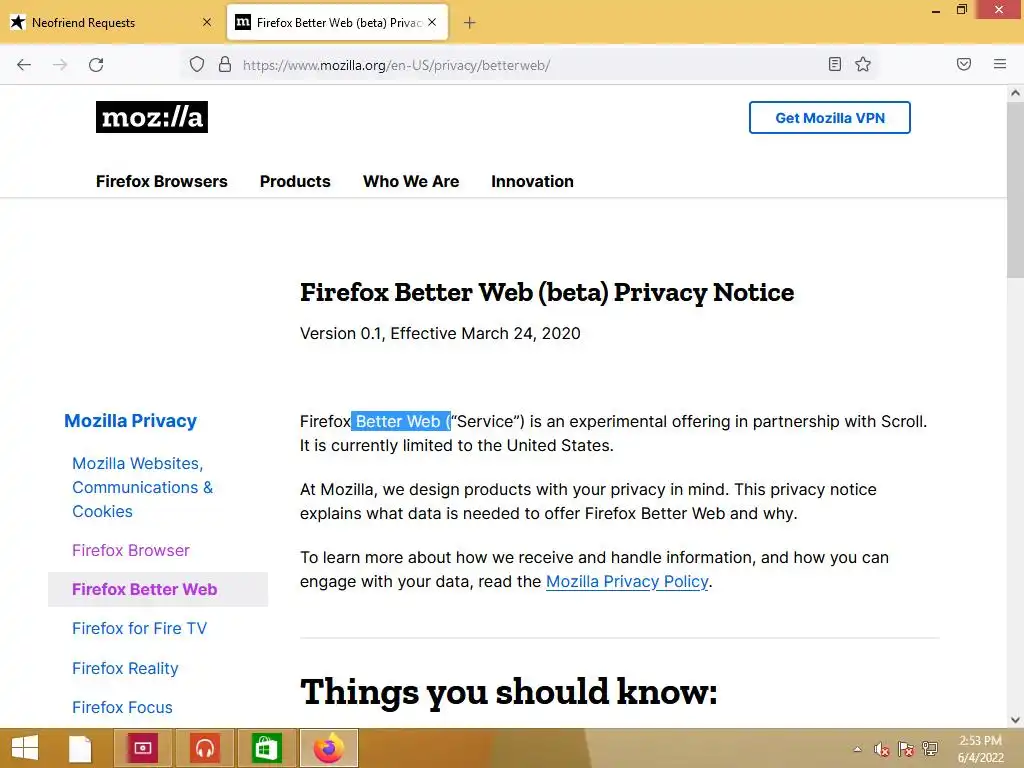Open blank document taskbar icon
1024x768 pixels.
[x=80, y=748]
